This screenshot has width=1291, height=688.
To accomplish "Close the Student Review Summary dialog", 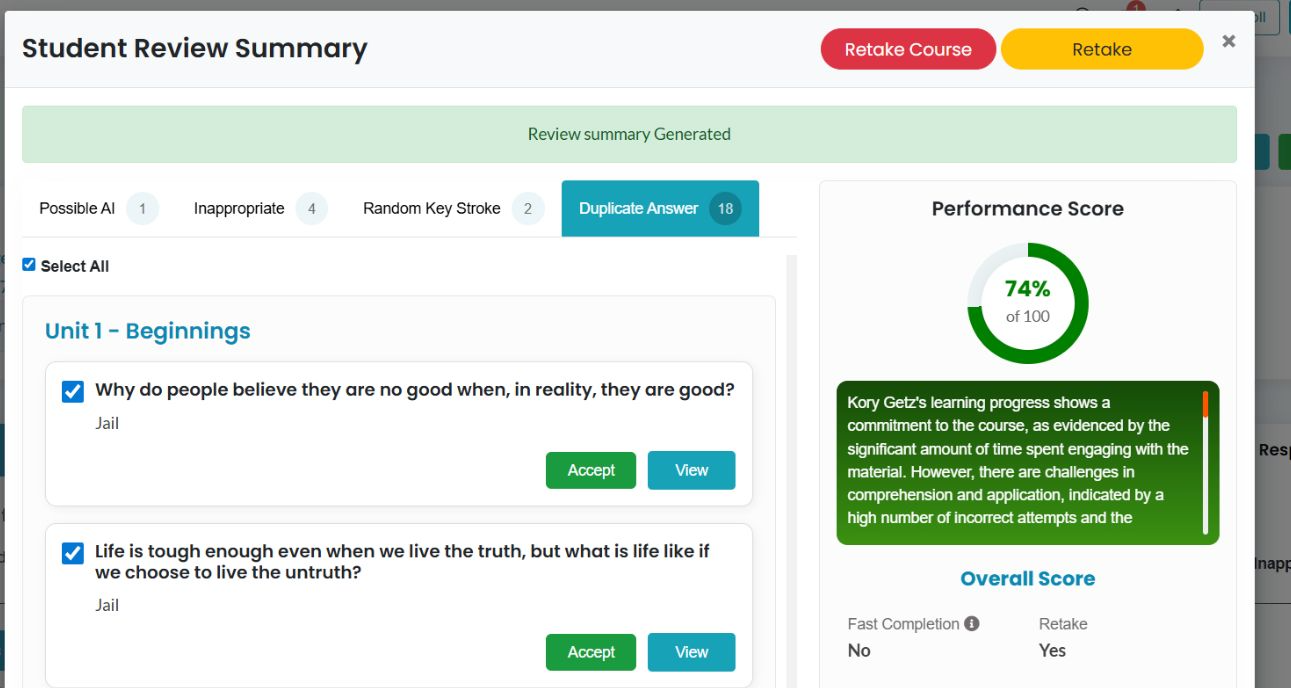I will coord(1229,41).
